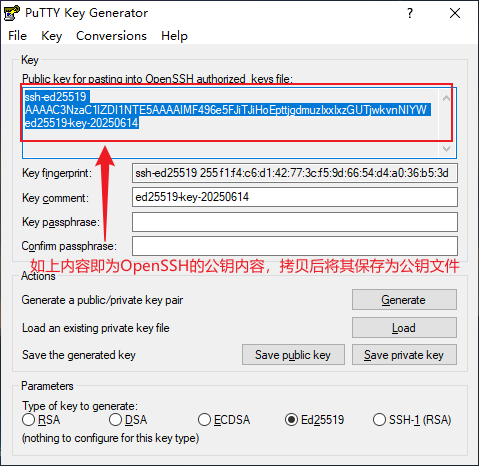Click Load to open an existing private key
The image size is (479, 466).
click(404, 328)
